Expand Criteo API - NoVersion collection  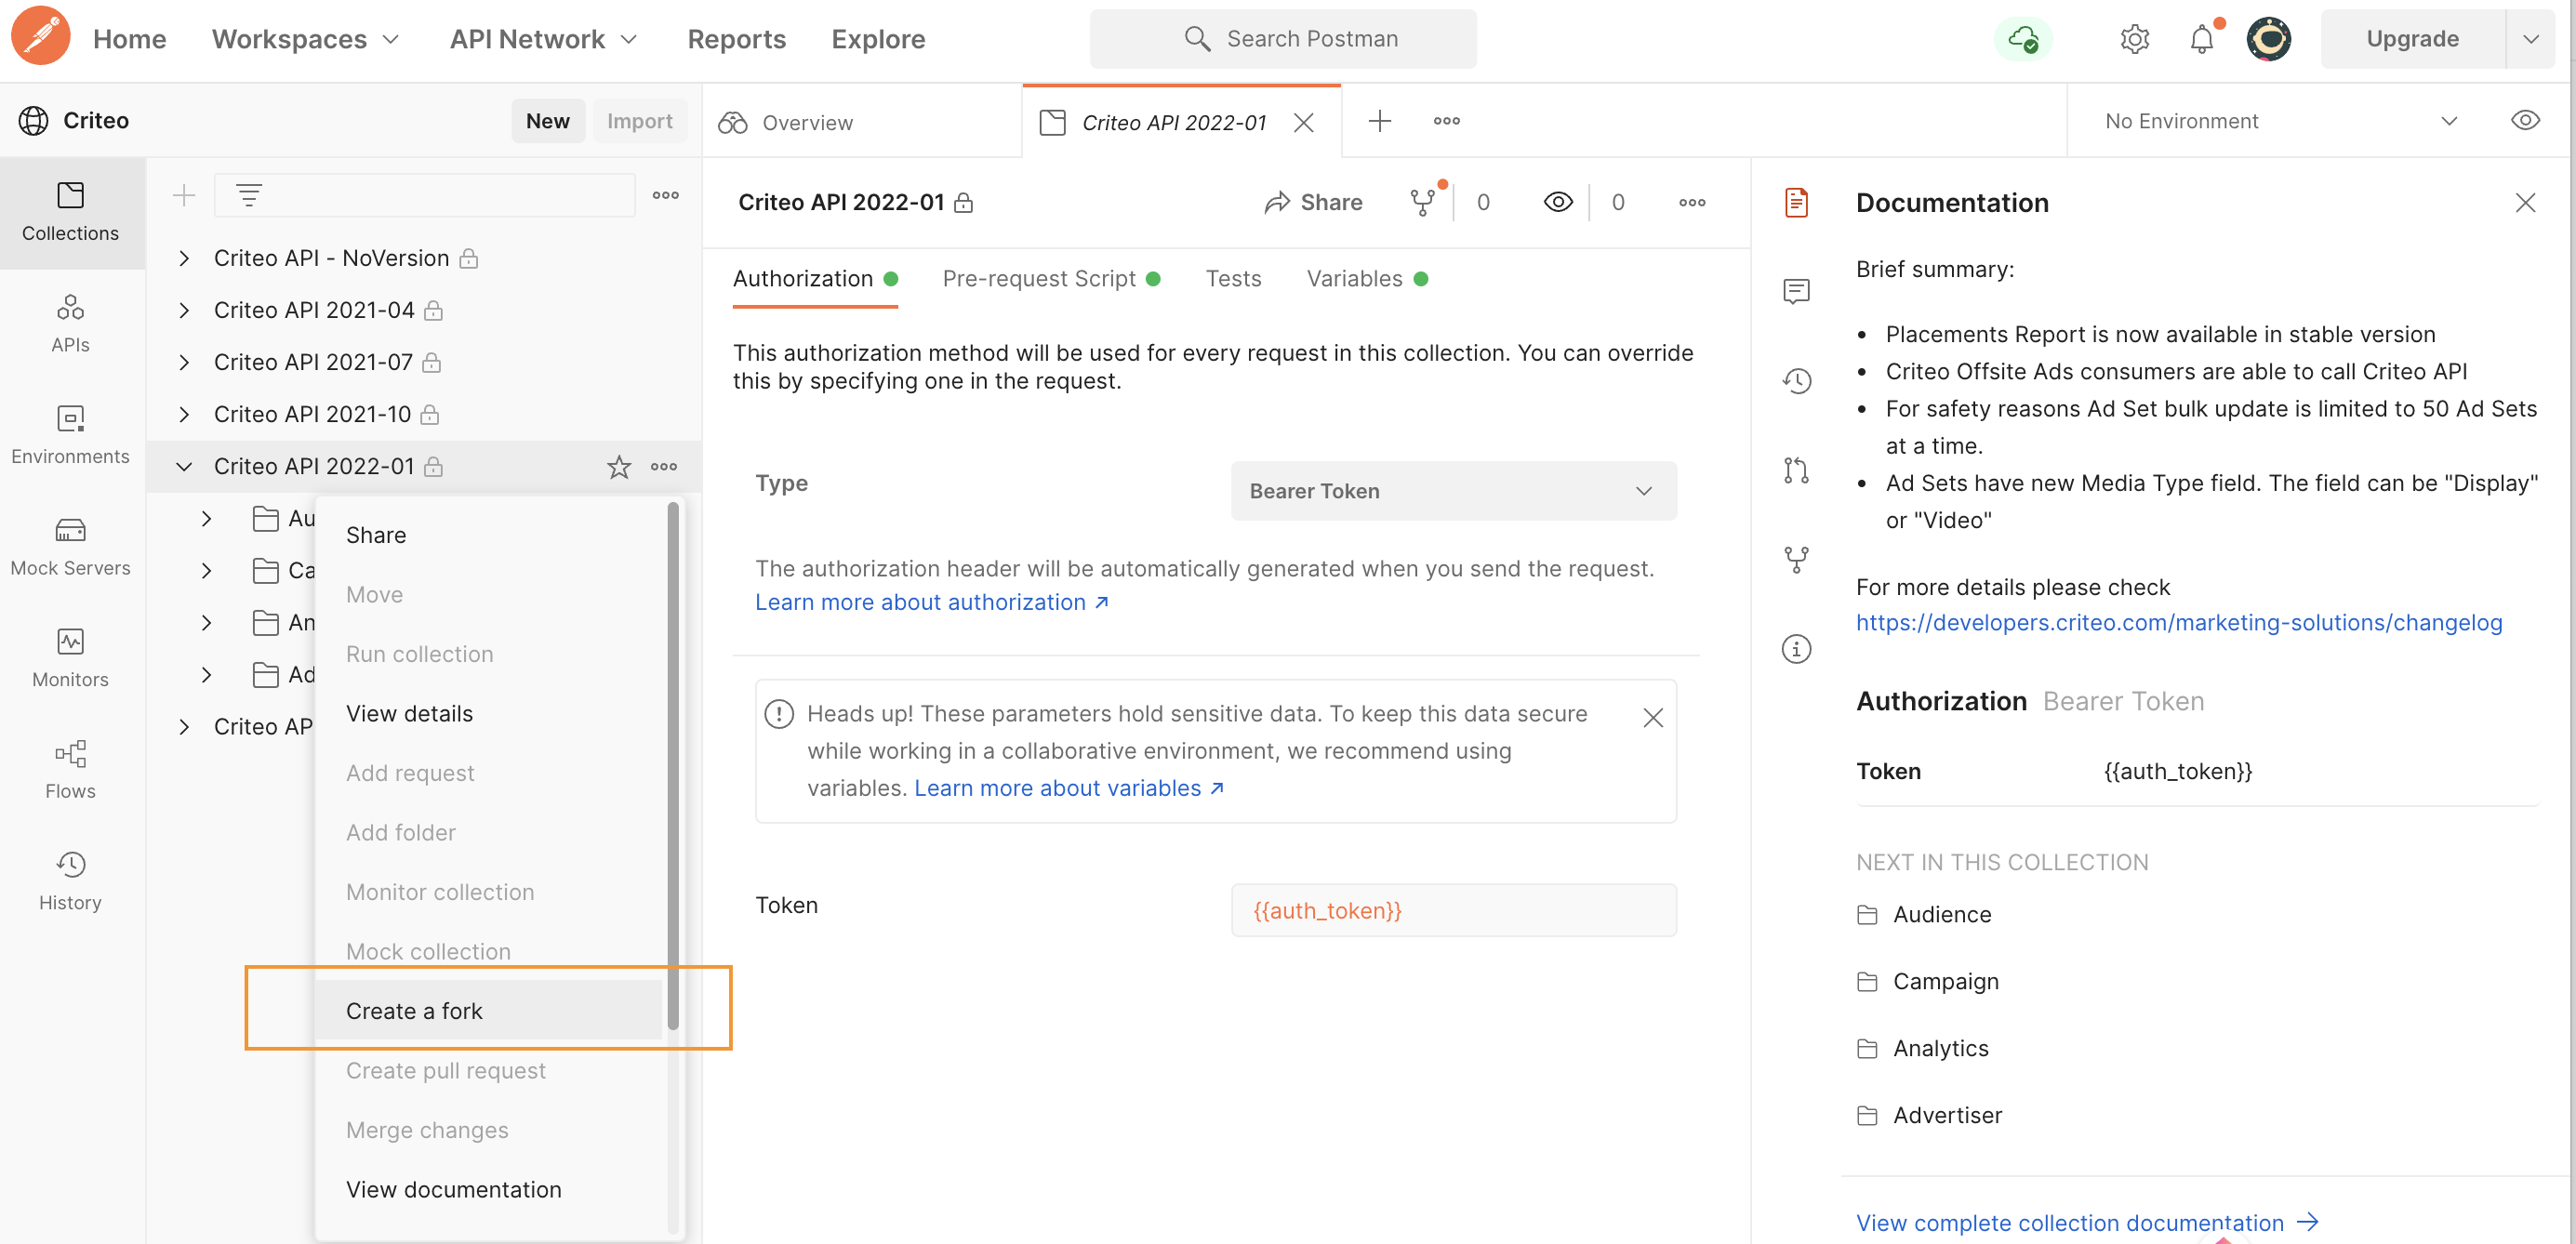(184, 258)
